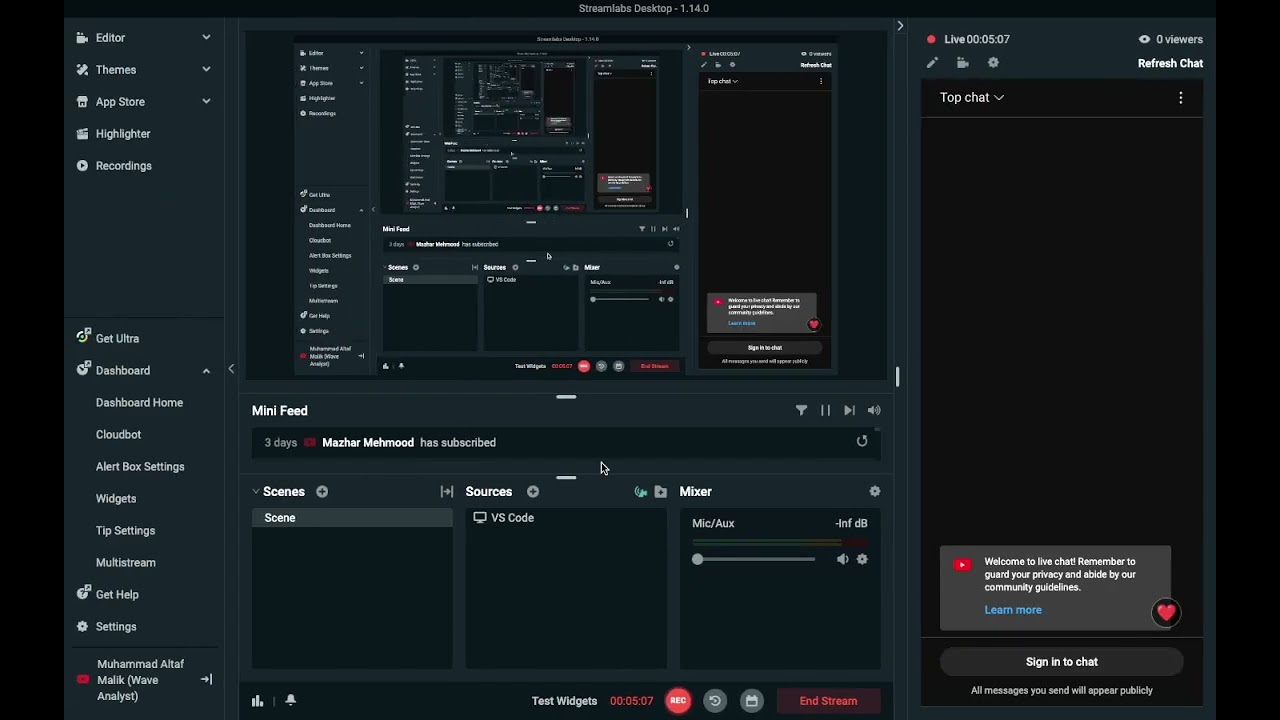Collapse the left sidebar with arrow
This screenshot has width=1280, height=720.
231,369
